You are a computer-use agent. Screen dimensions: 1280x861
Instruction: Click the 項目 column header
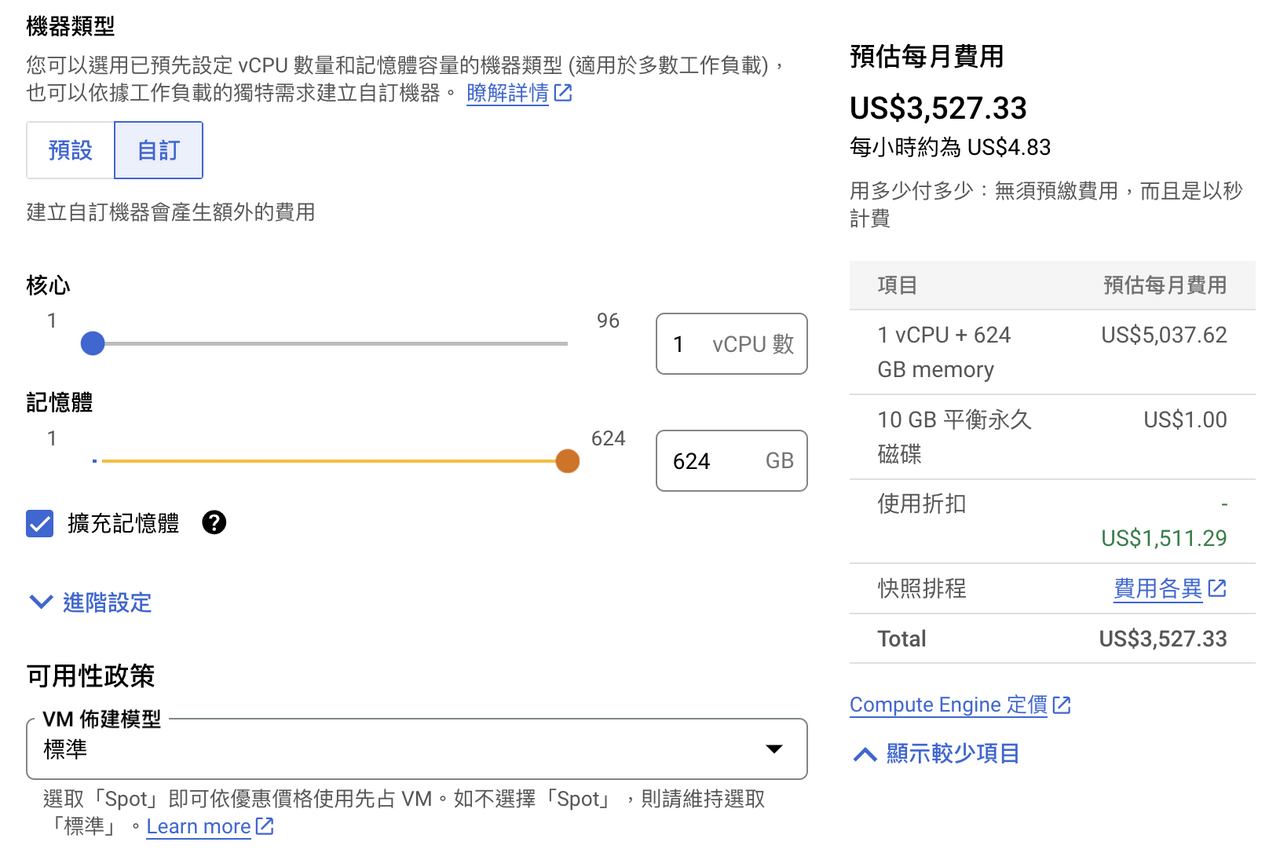coord(897,285)
